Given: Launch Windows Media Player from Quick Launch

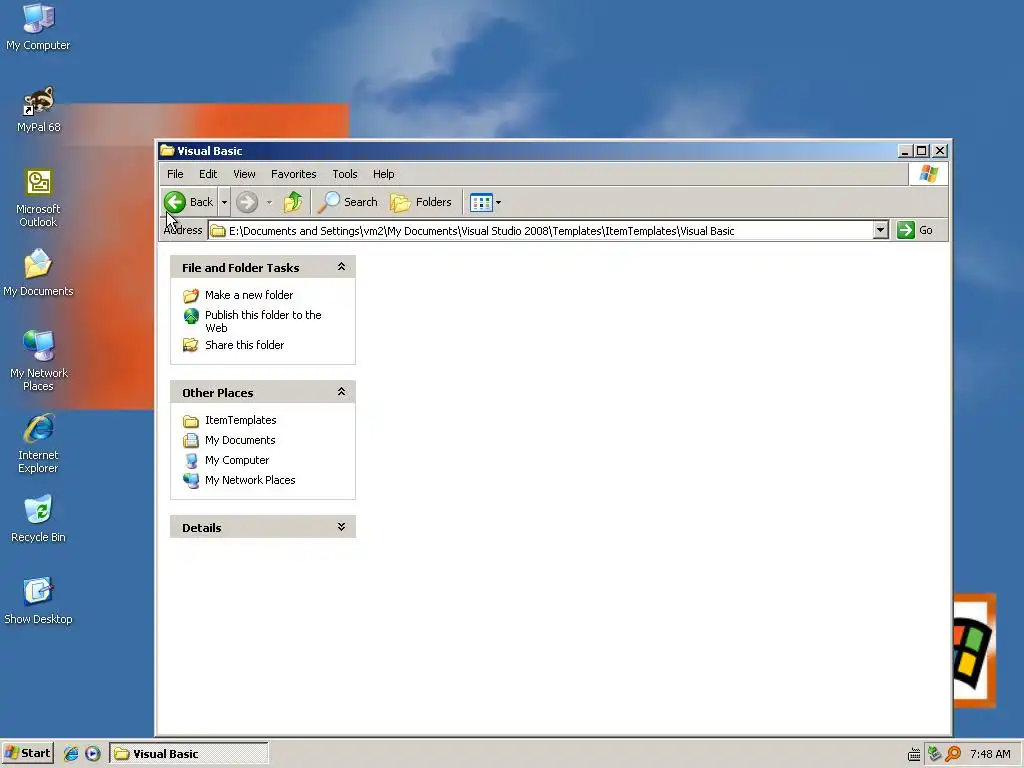Looking at the screenshot, I should pos(93,754).
